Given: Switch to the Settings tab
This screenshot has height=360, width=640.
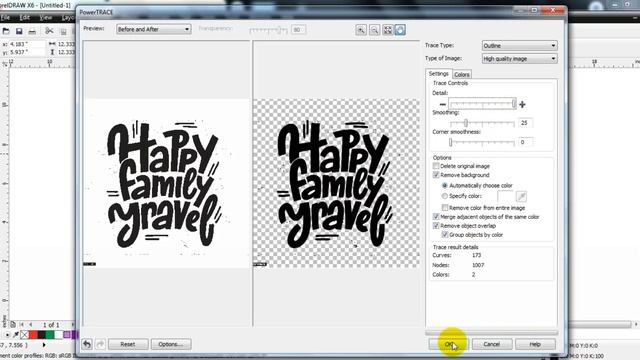Looking at the screenshot, I should coord(439,74).
